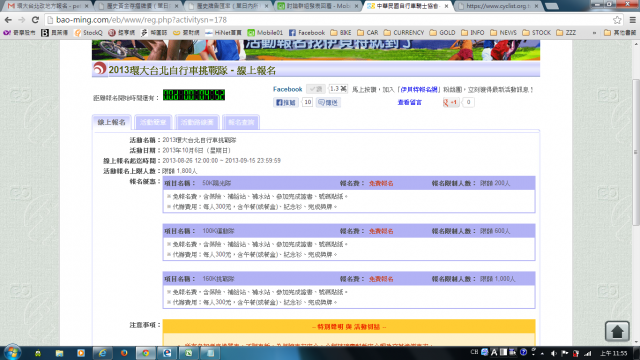The height and width of the screenshot is (360, 640).
Task: Open File Explorer from the taskbar
Action: 59,353
